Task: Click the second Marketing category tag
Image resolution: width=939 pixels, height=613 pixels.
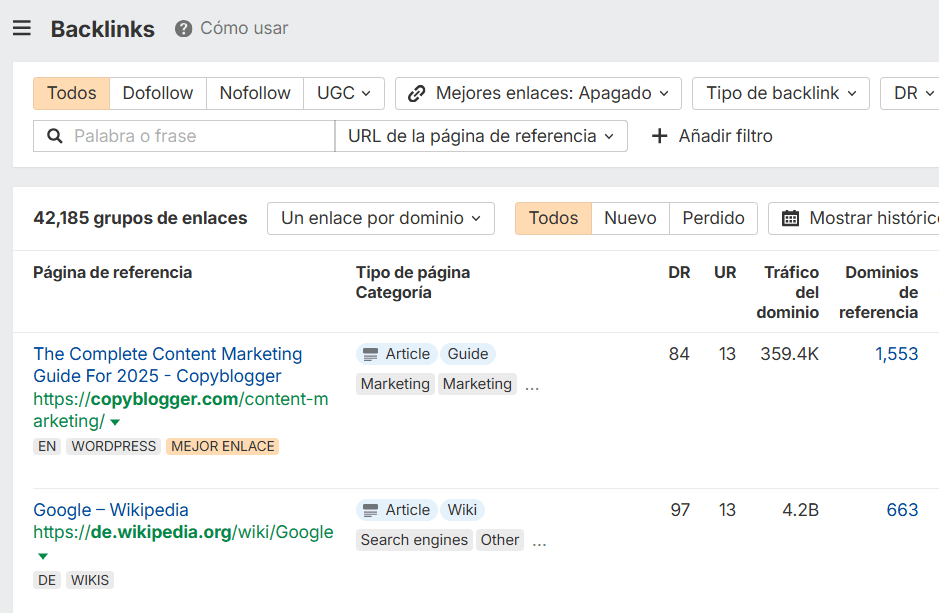Action: click(477, 384)
